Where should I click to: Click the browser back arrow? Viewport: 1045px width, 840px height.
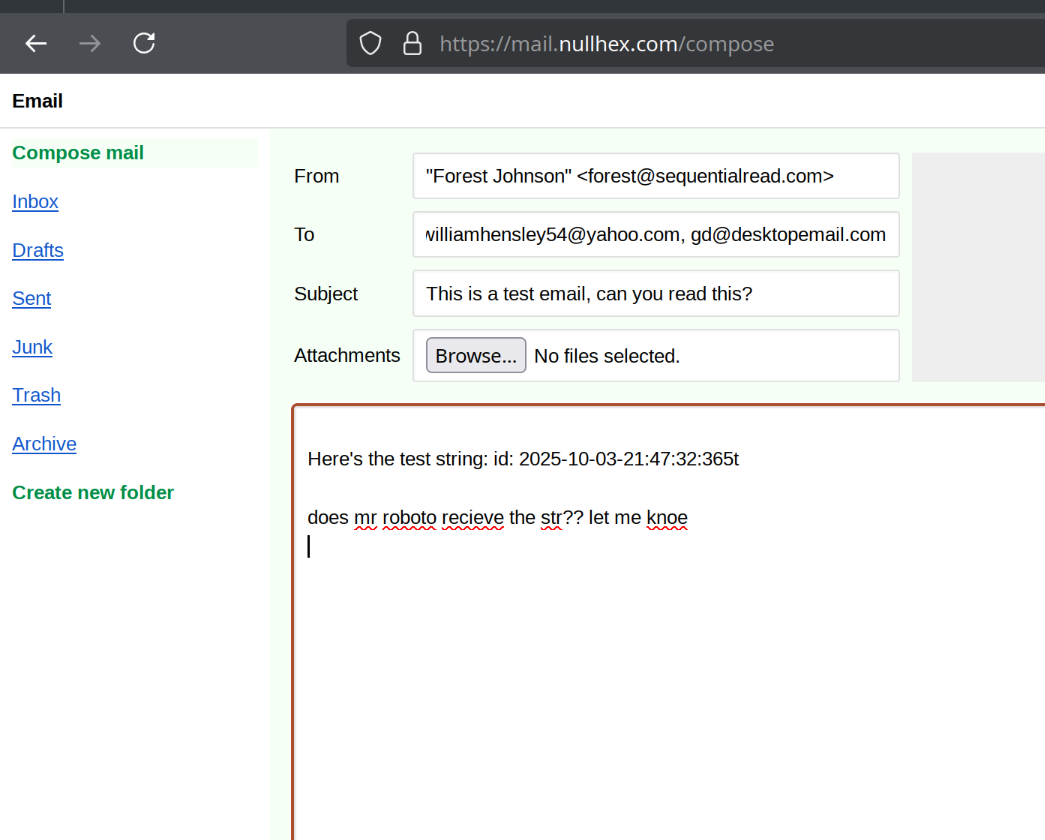pyautogui.click(x=37, y=43)
